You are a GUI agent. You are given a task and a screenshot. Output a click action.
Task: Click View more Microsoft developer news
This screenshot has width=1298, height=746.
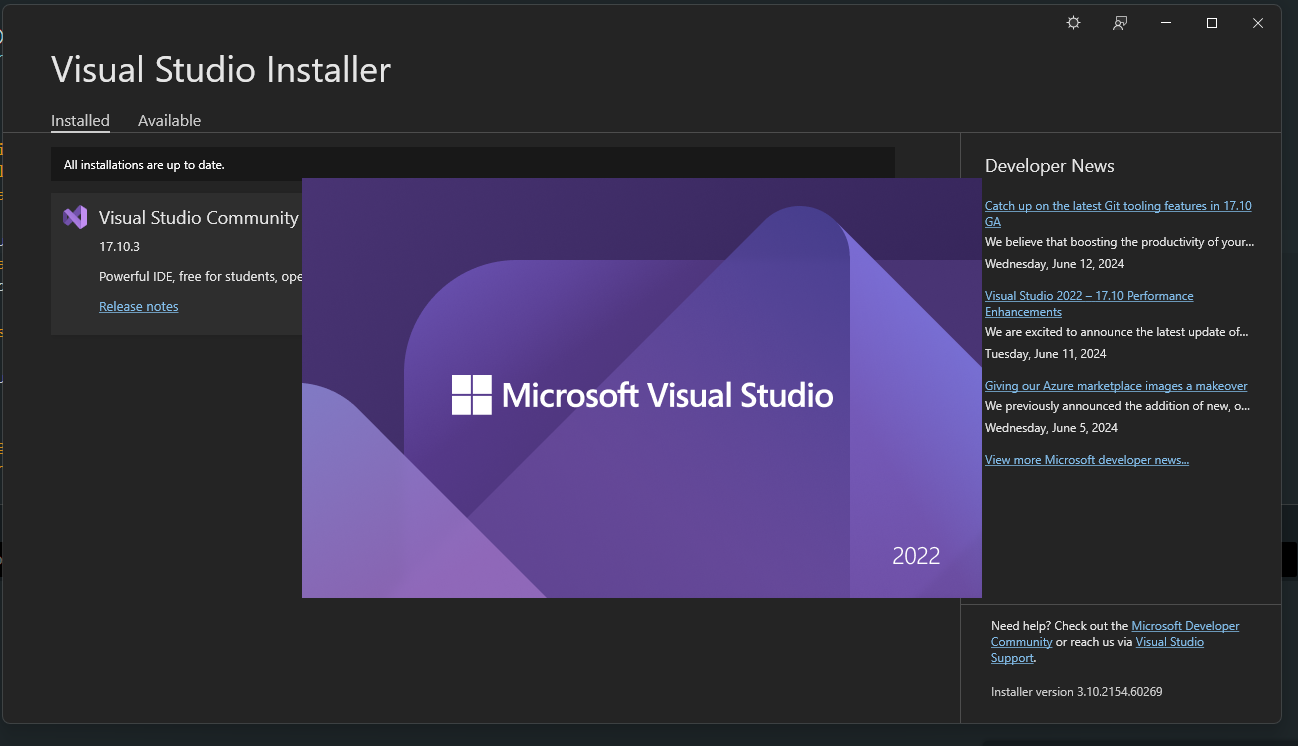[x=1087, y=459]
